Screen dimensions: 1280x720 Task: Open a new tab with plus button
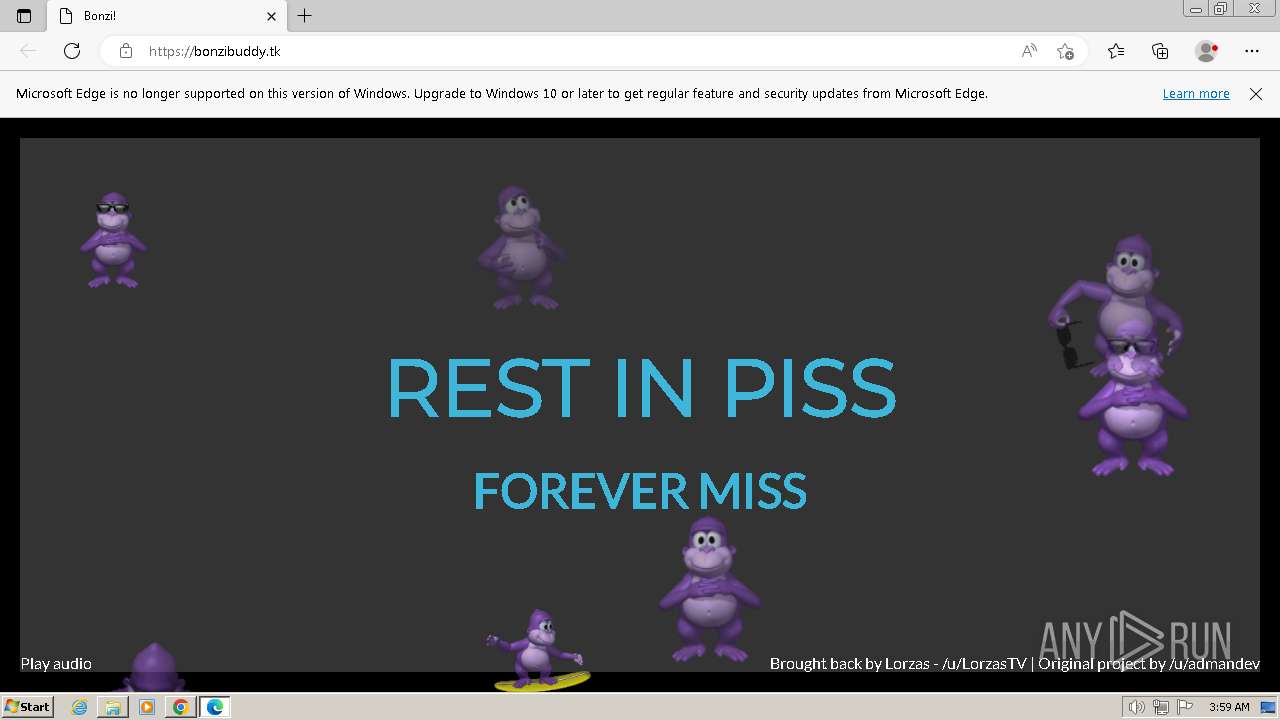[305, 16]
